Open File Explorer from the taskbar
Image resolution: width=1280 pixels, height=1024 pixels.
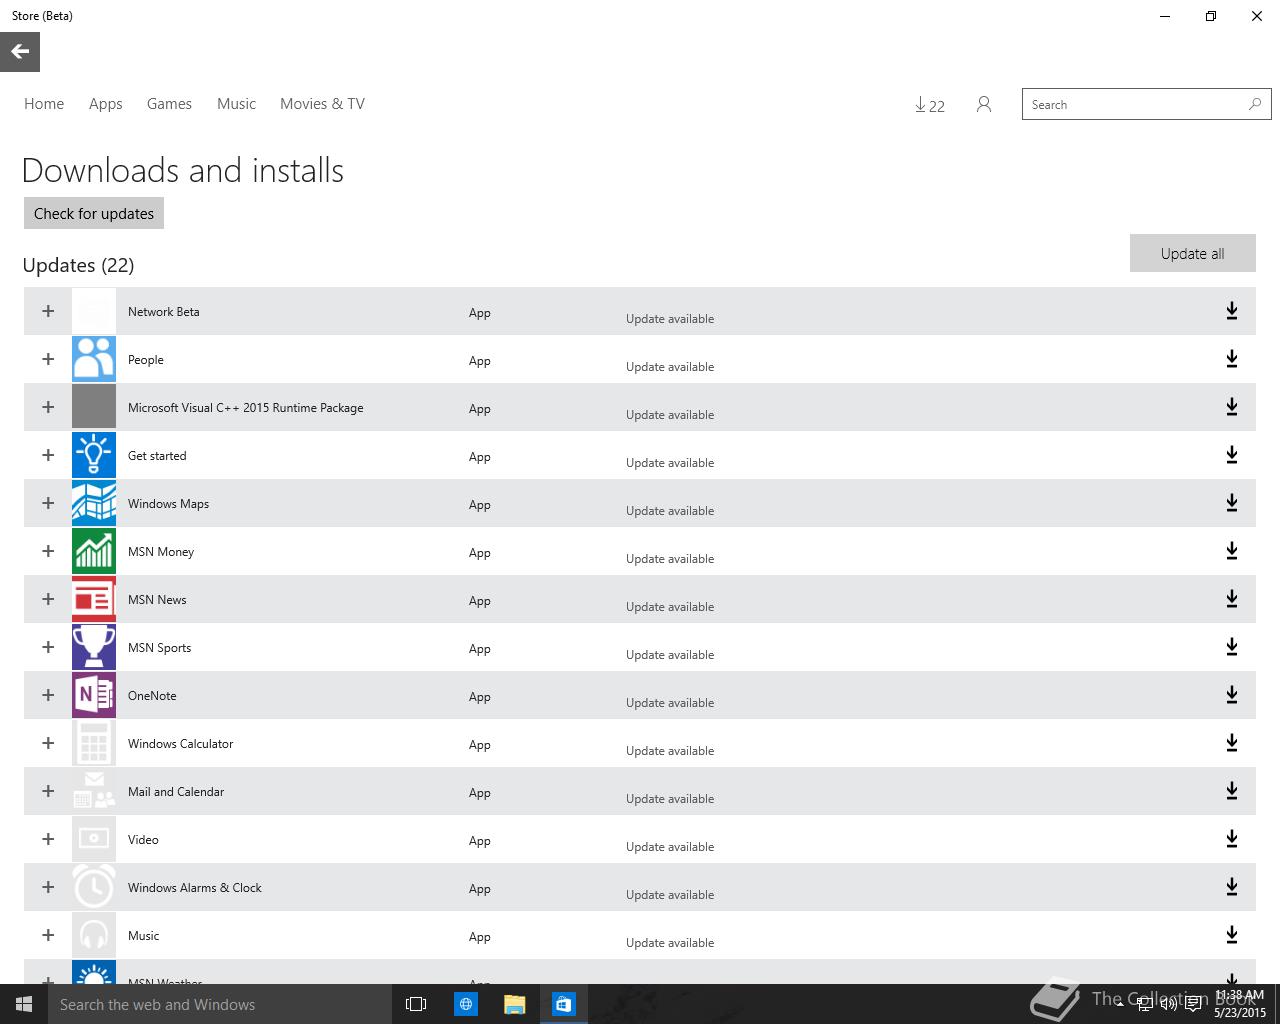[515, 1004]
